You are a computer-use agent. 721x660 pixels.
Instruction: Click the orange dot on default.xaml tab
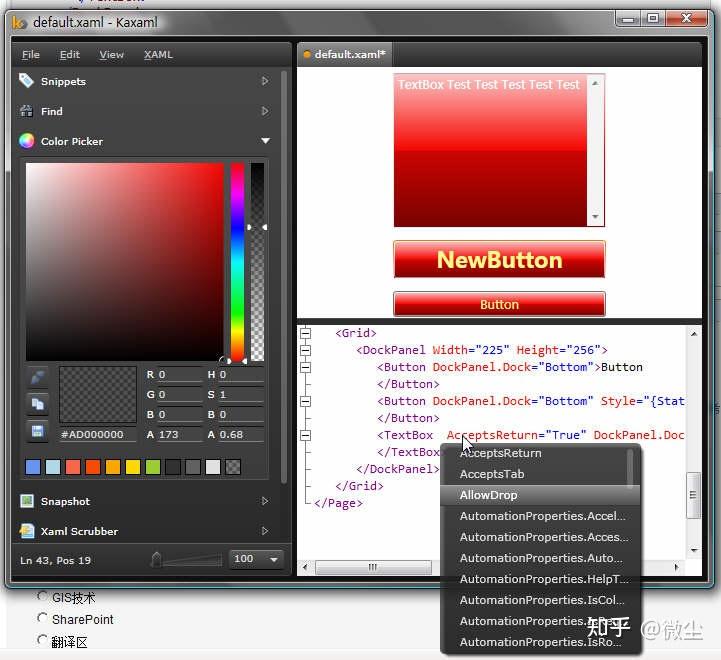coord(307,54)
